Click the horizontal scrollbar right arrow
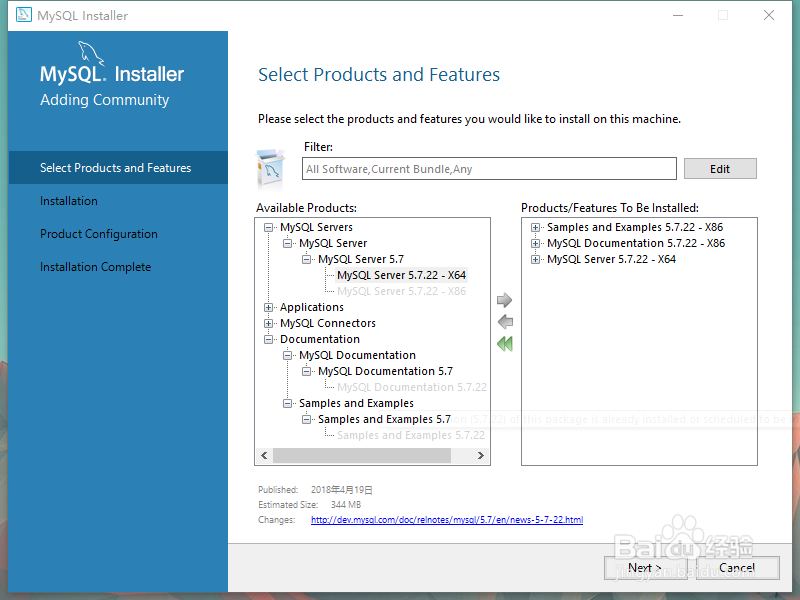The height and width of the screenshot is (600, 800). click(481, 455)
